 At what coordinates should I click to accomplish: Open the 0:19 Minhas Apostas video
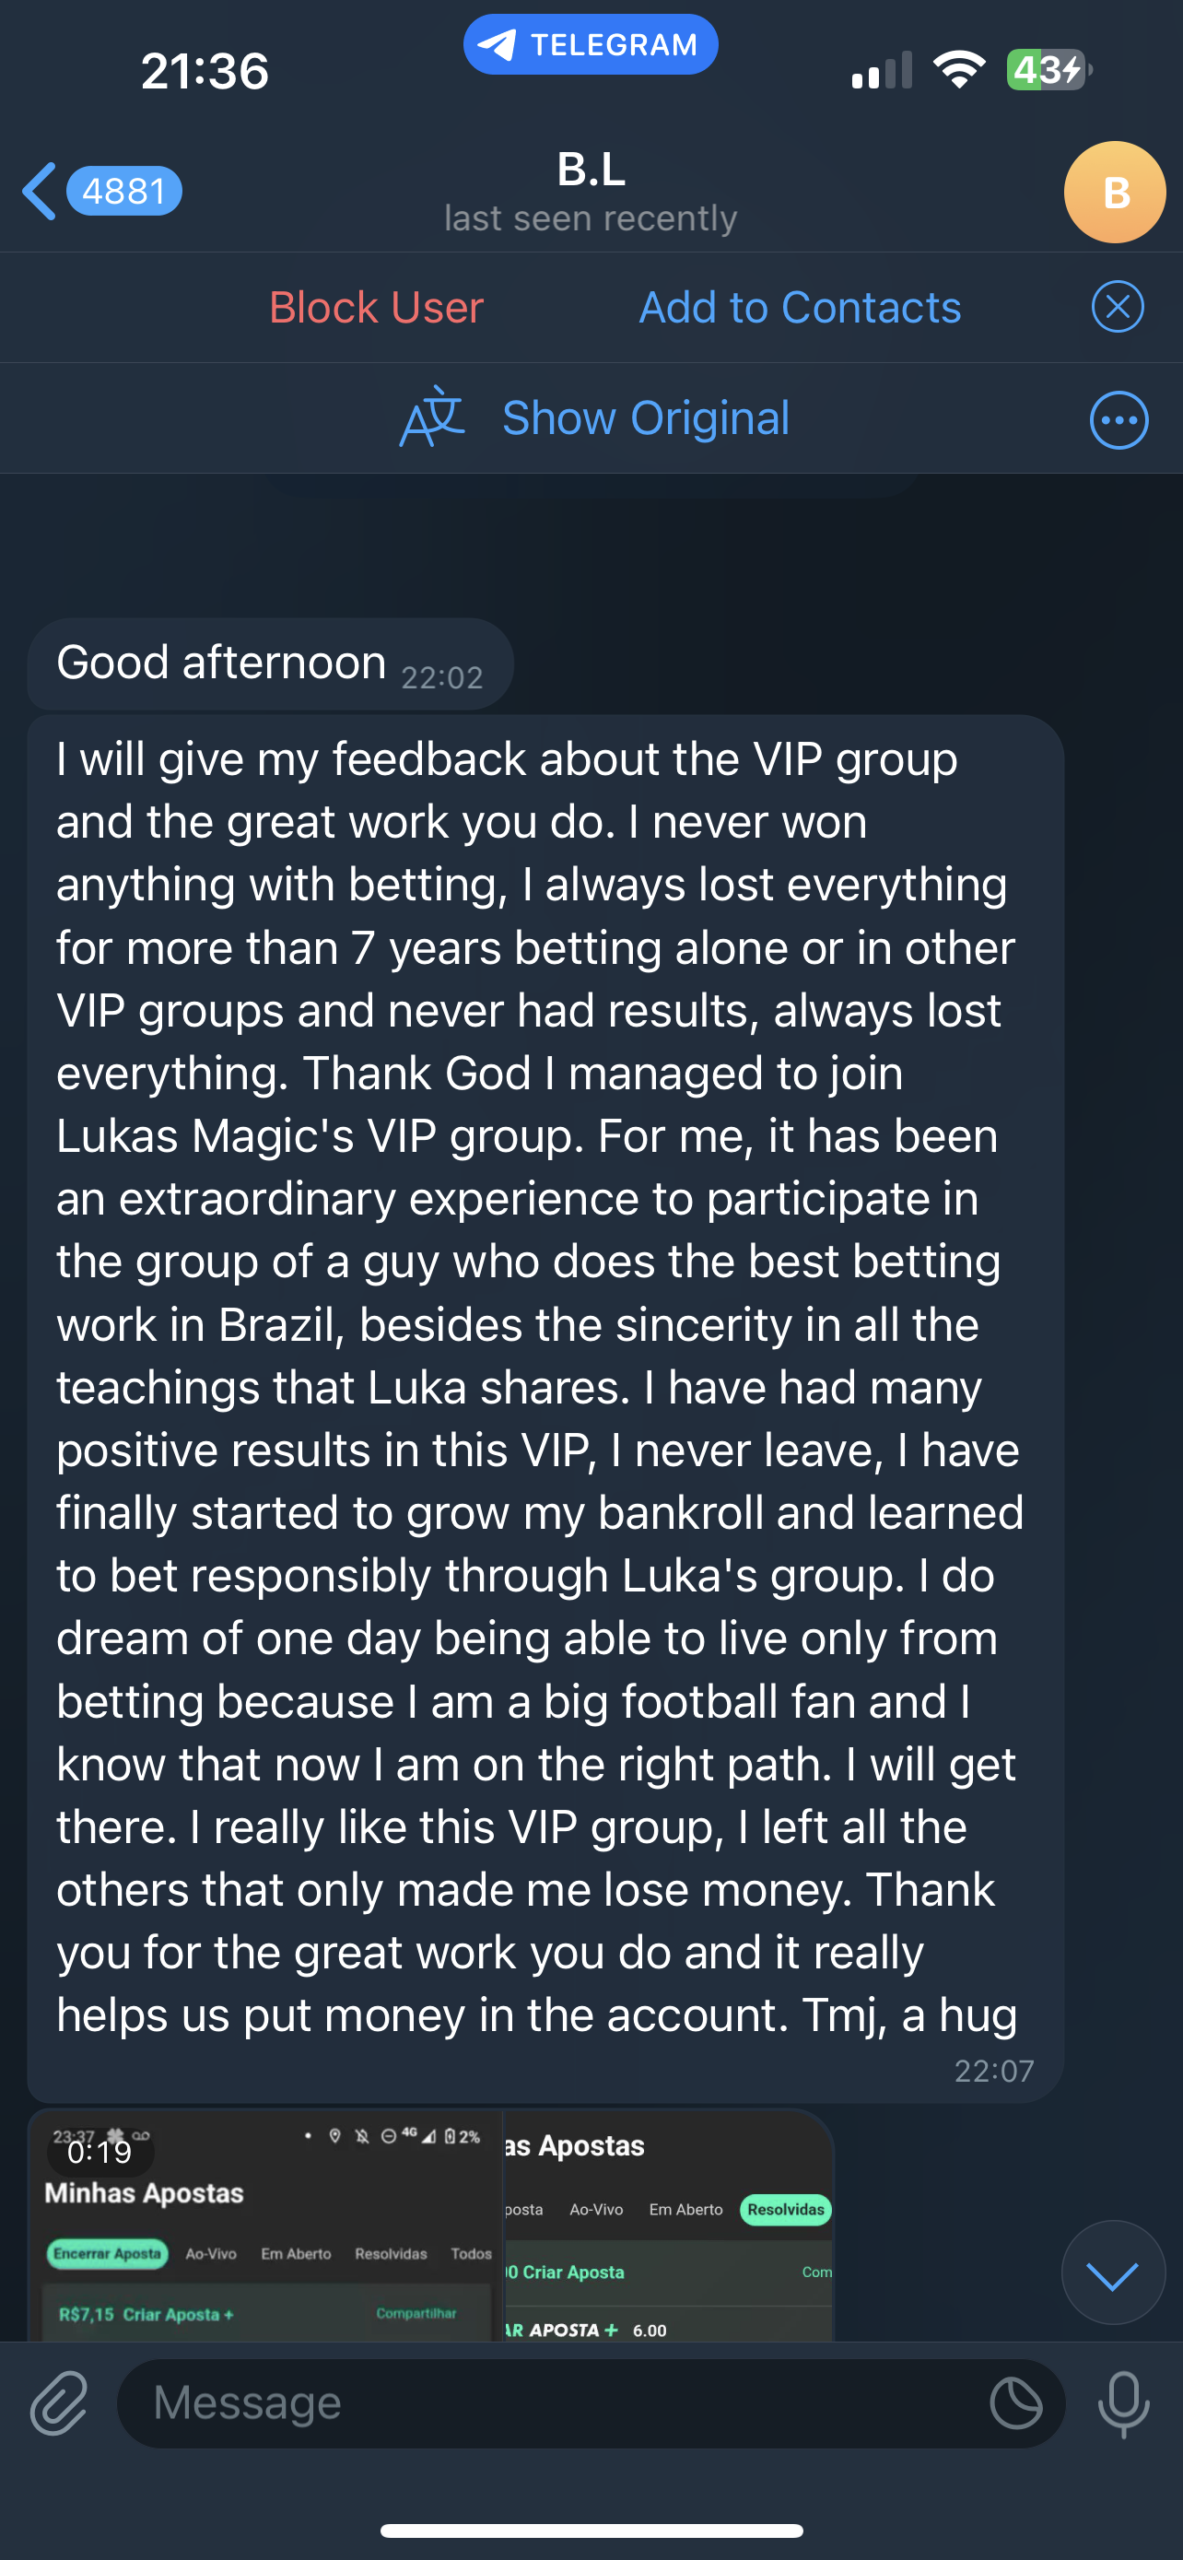click(x=266, y=2227)
